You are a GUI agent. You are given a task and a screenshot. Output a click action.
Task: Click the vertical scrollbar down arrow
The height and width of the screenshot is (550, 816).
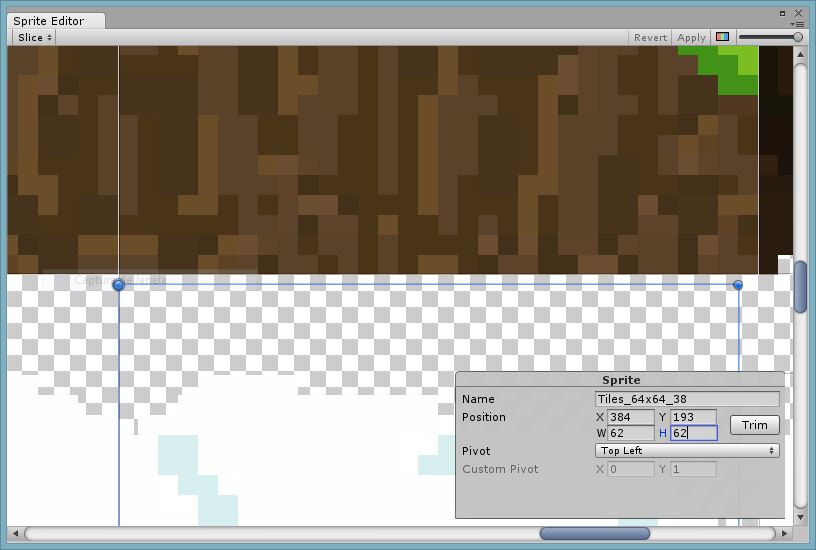click(800, 517)
